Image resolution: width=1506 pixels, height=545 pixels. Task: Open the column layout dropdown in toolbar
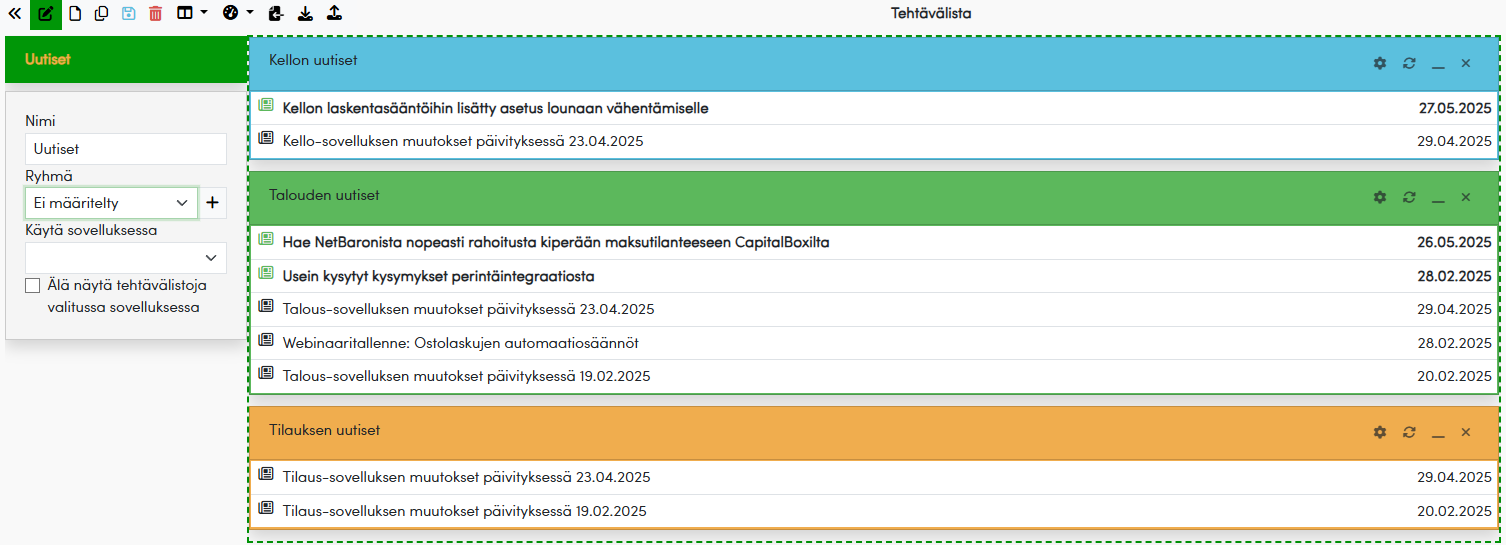pos(191,14)
